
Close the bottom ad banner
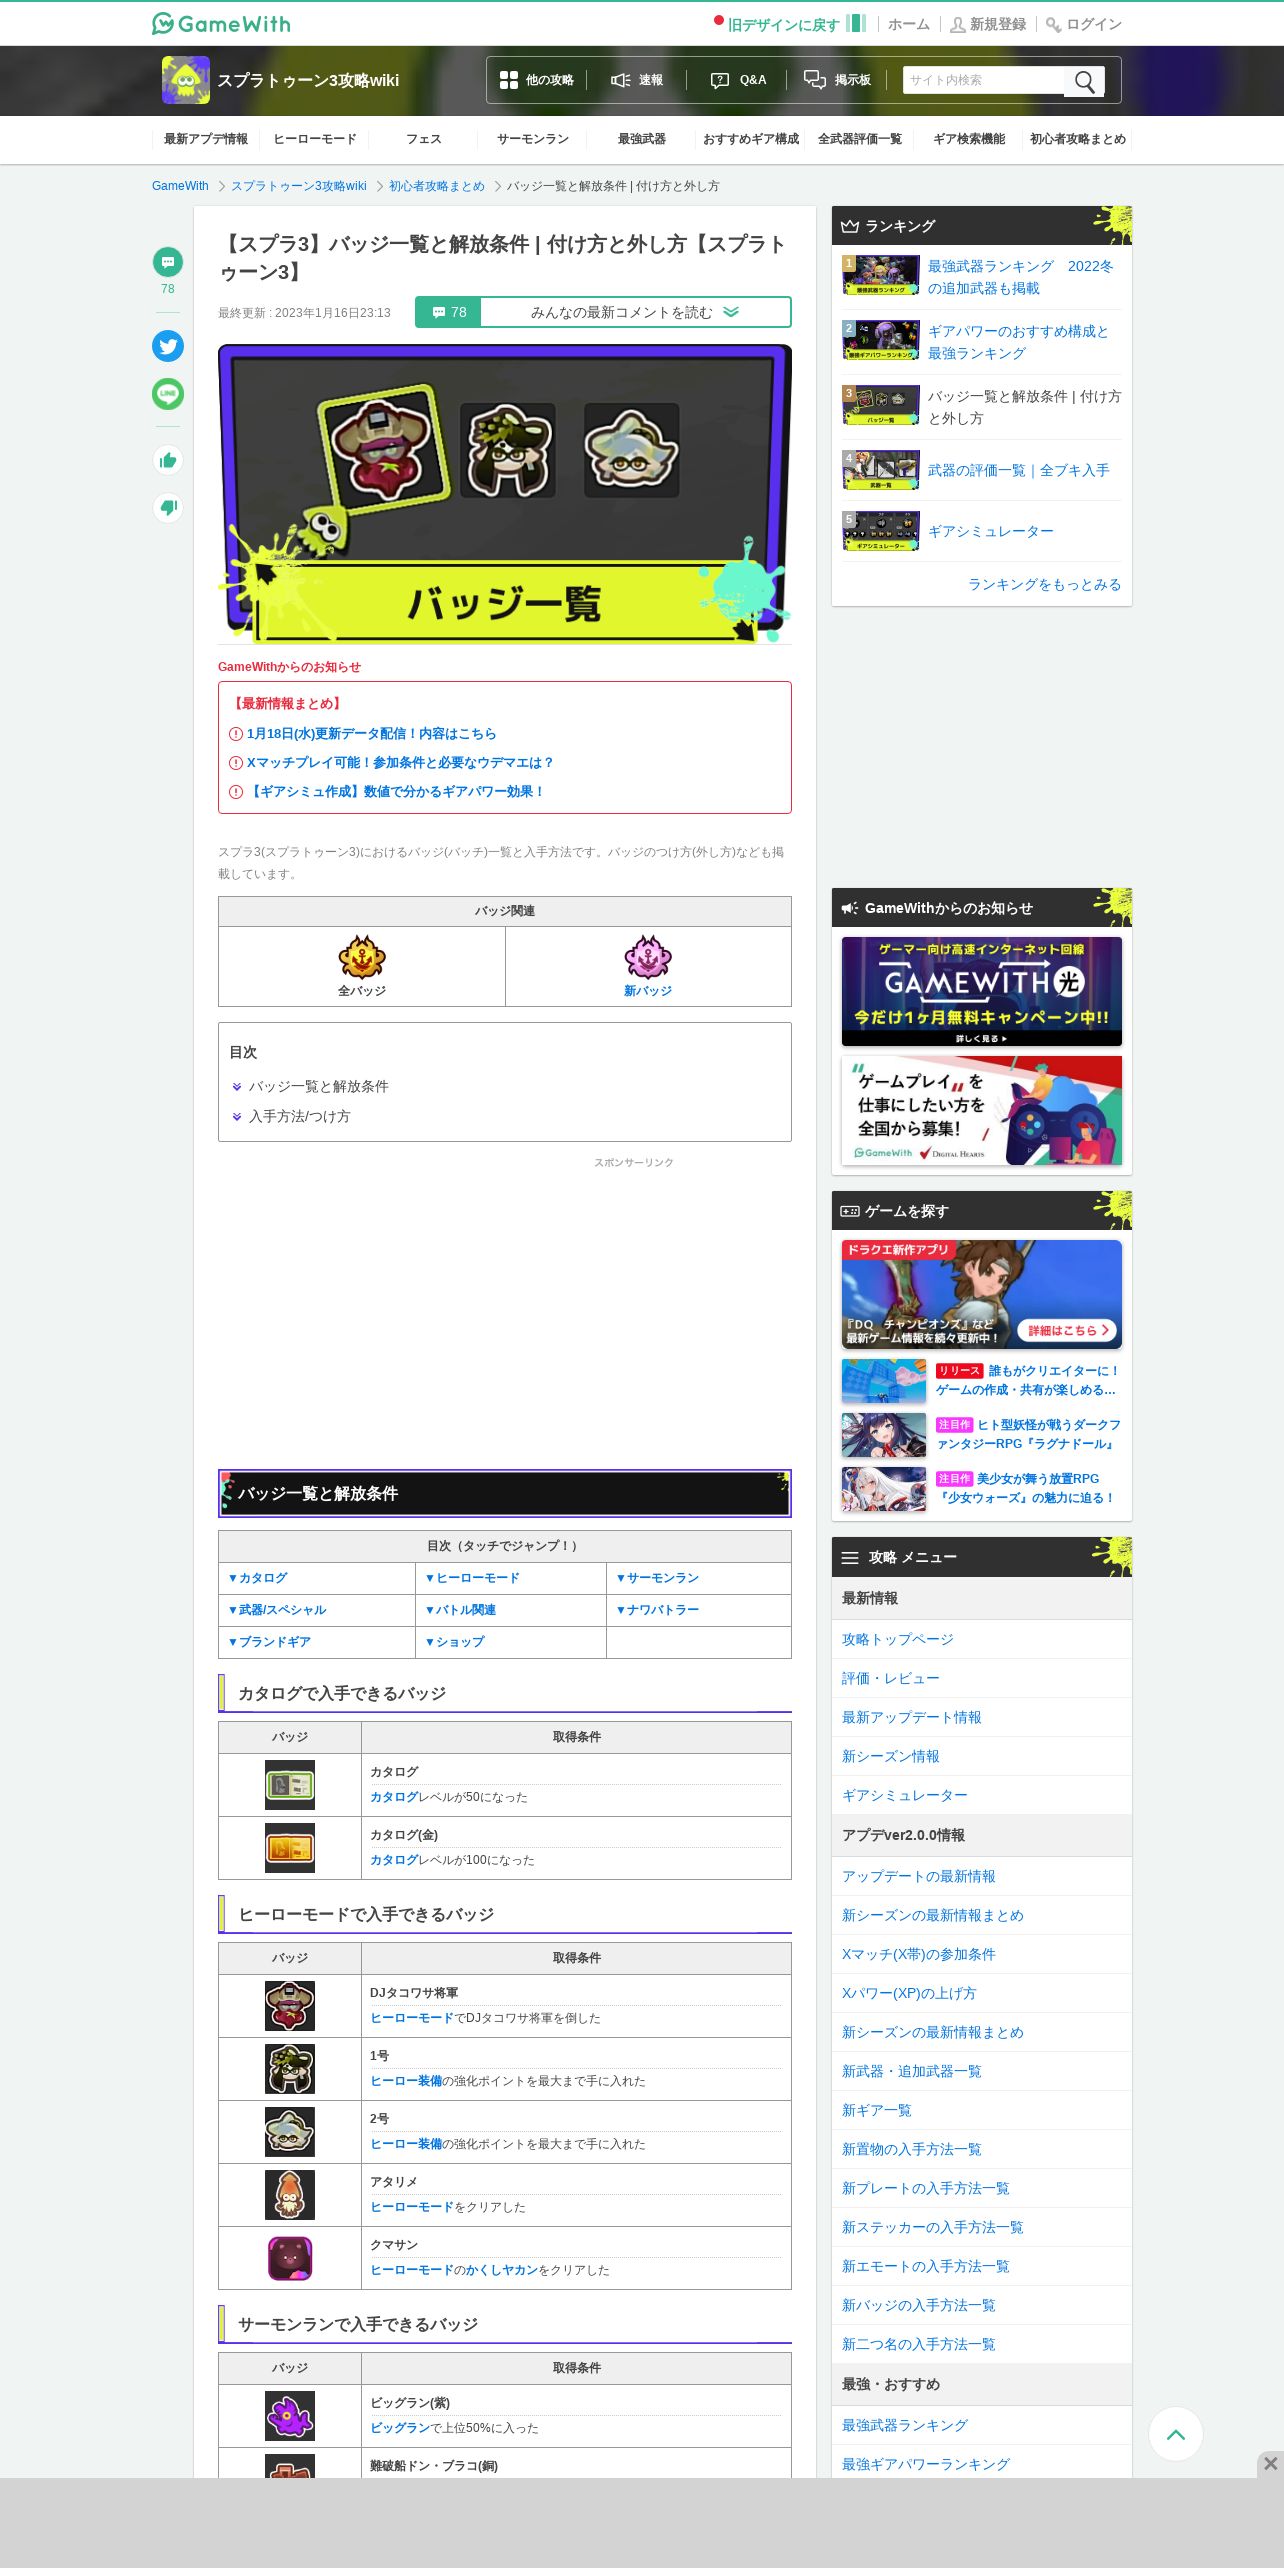(x=1270, y=2463)
